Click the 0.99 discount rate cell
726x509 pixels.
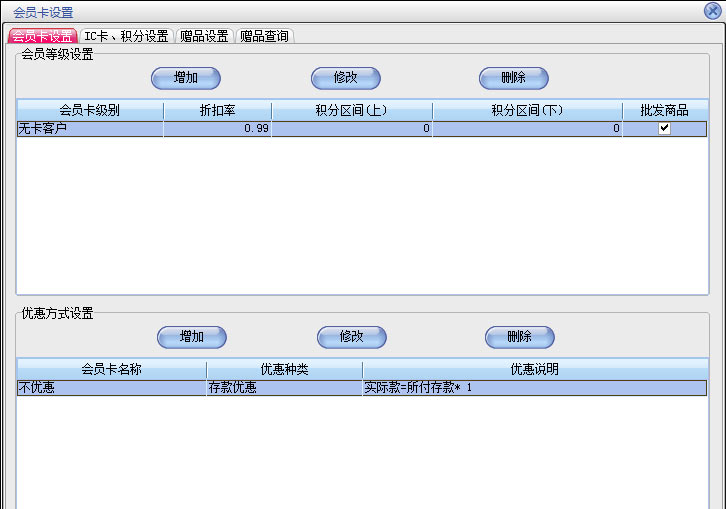(217, 129)
